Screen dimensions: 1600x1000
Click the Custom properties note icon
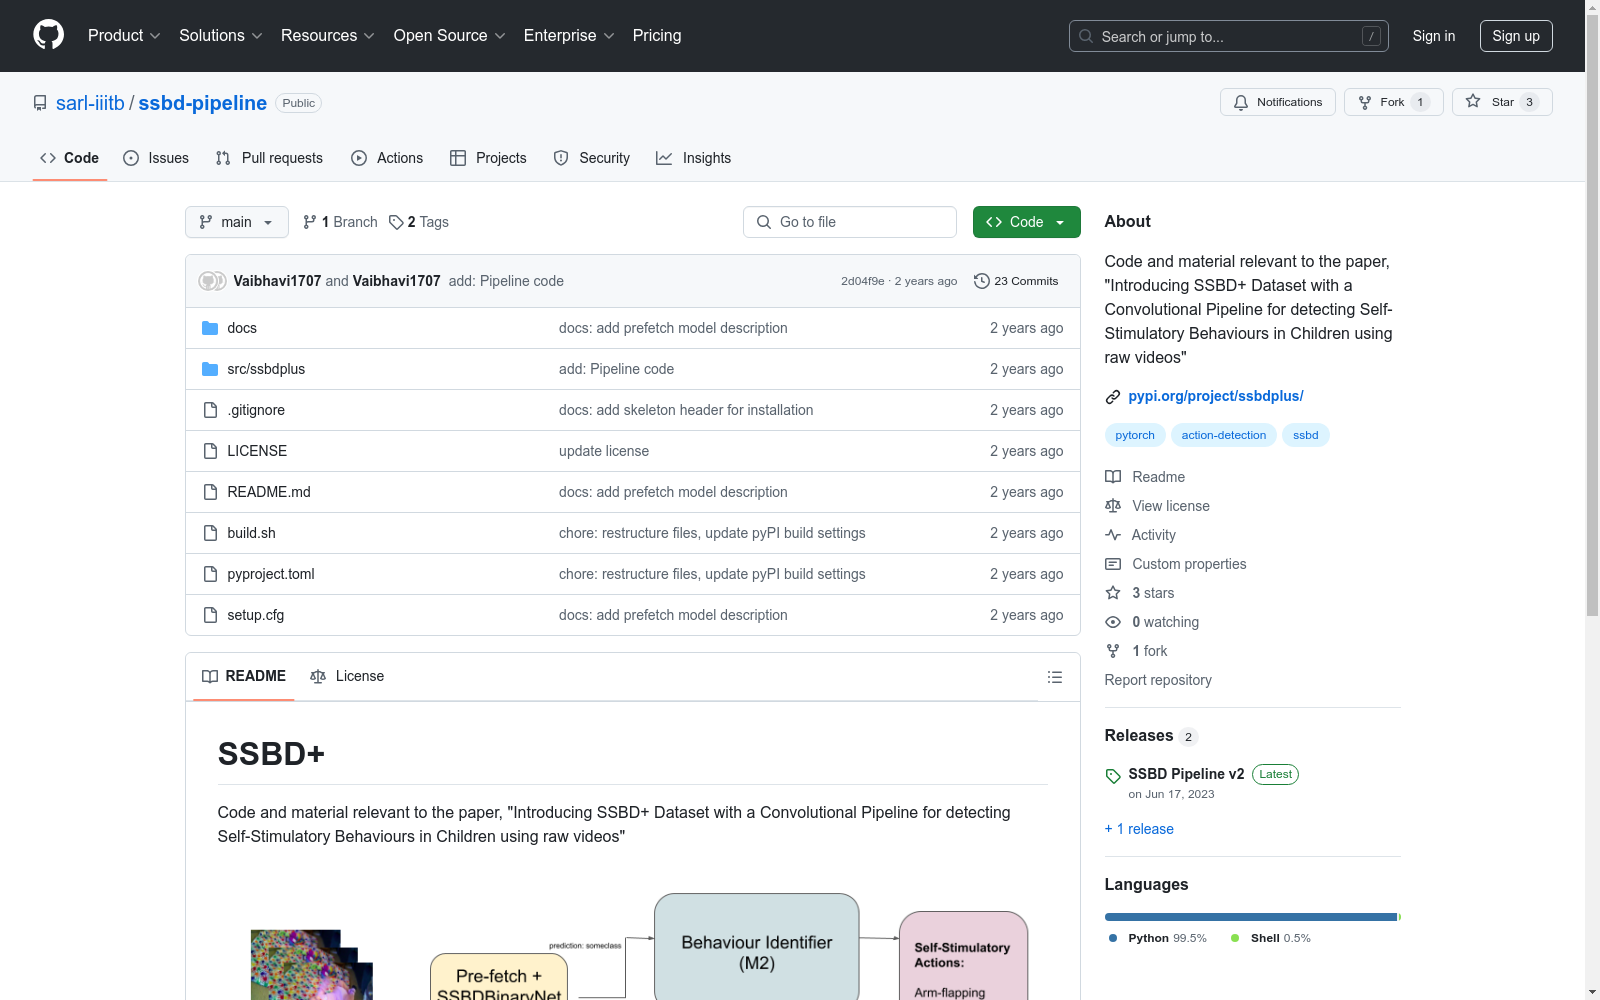(x=1113, y=564)
